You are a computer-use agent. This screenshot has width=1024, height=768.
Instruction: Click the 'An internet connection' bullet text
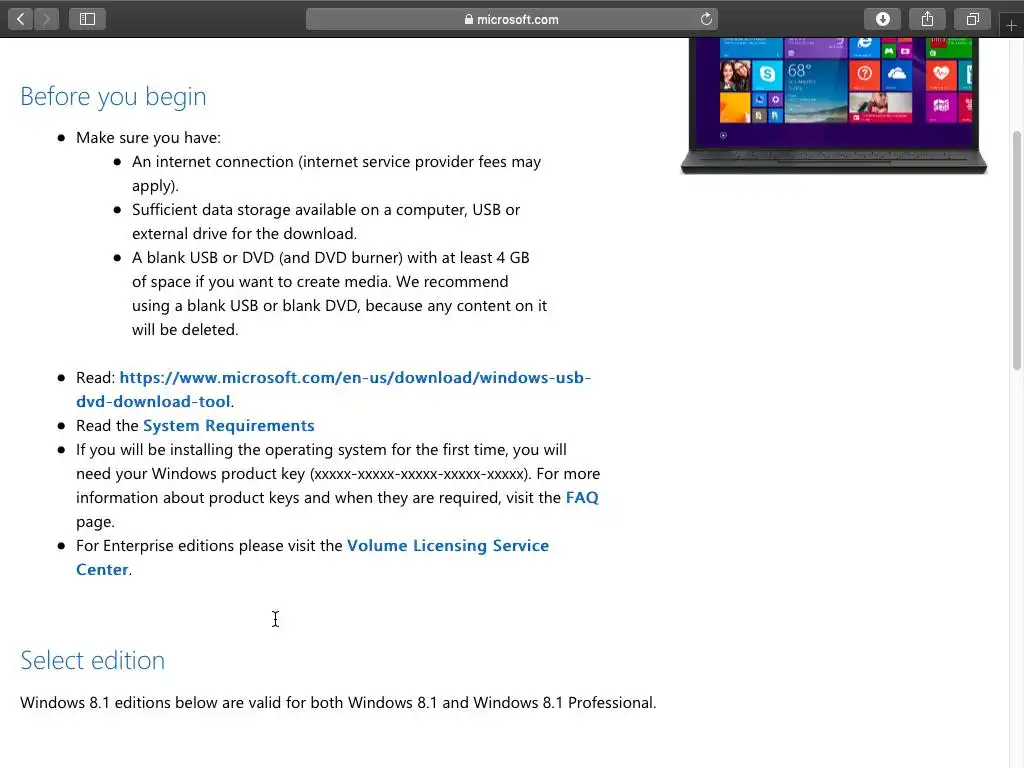pyautogui.click(x=336, y=174)
